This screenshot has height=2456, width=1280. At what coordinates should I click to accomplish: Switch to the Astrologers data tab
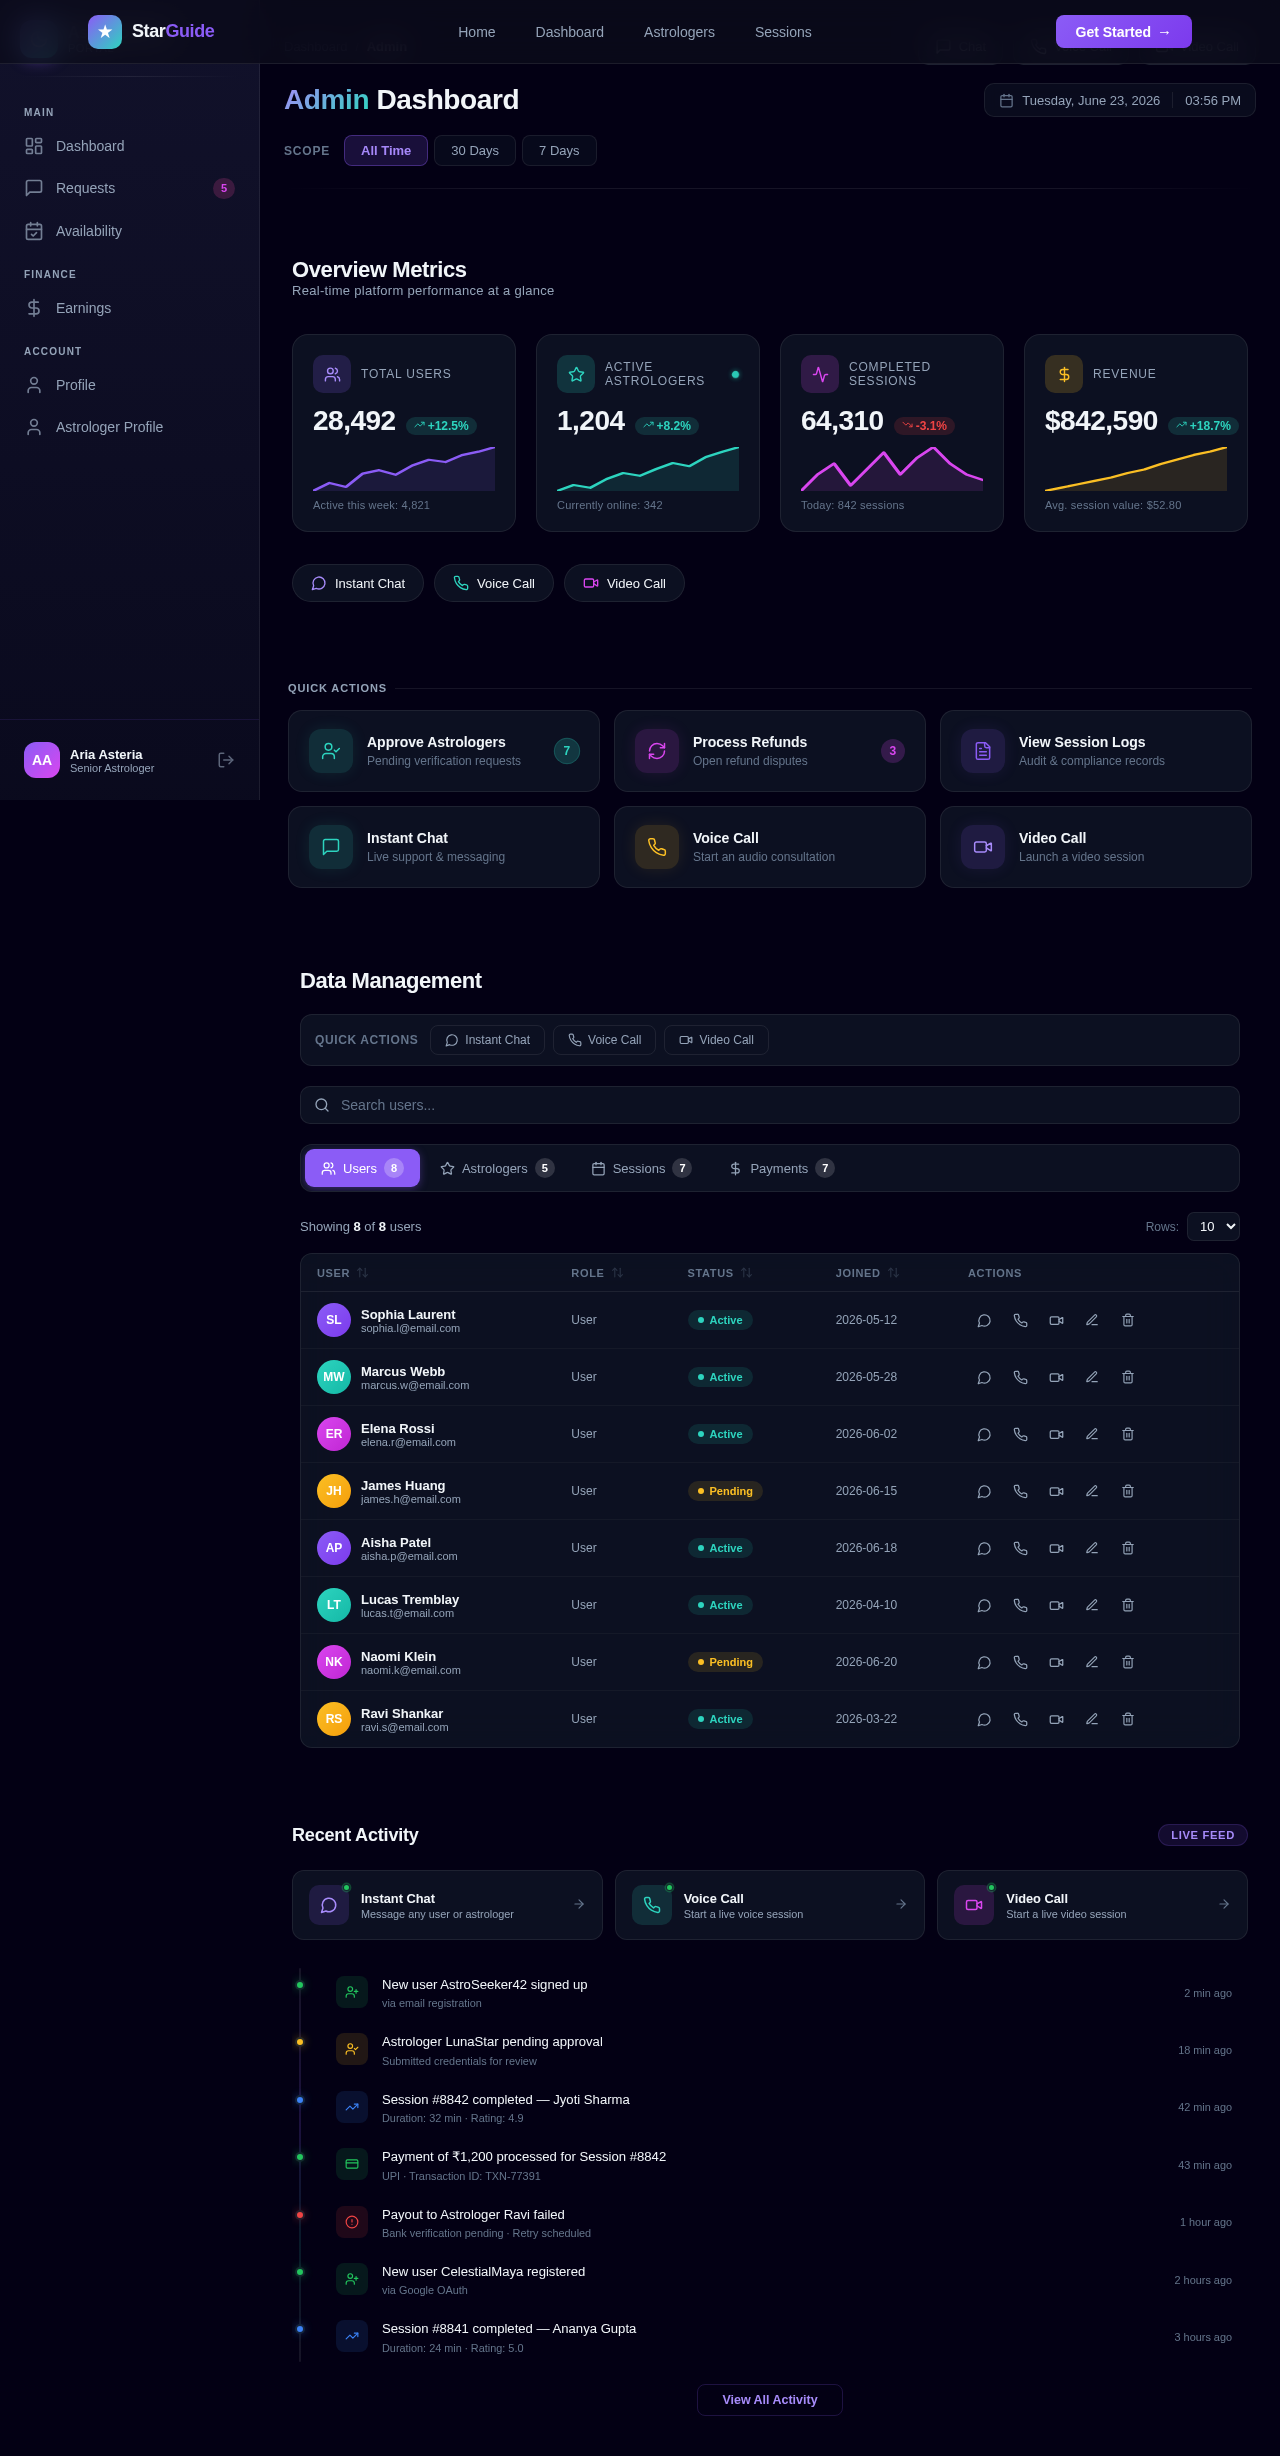point(497,1168)
